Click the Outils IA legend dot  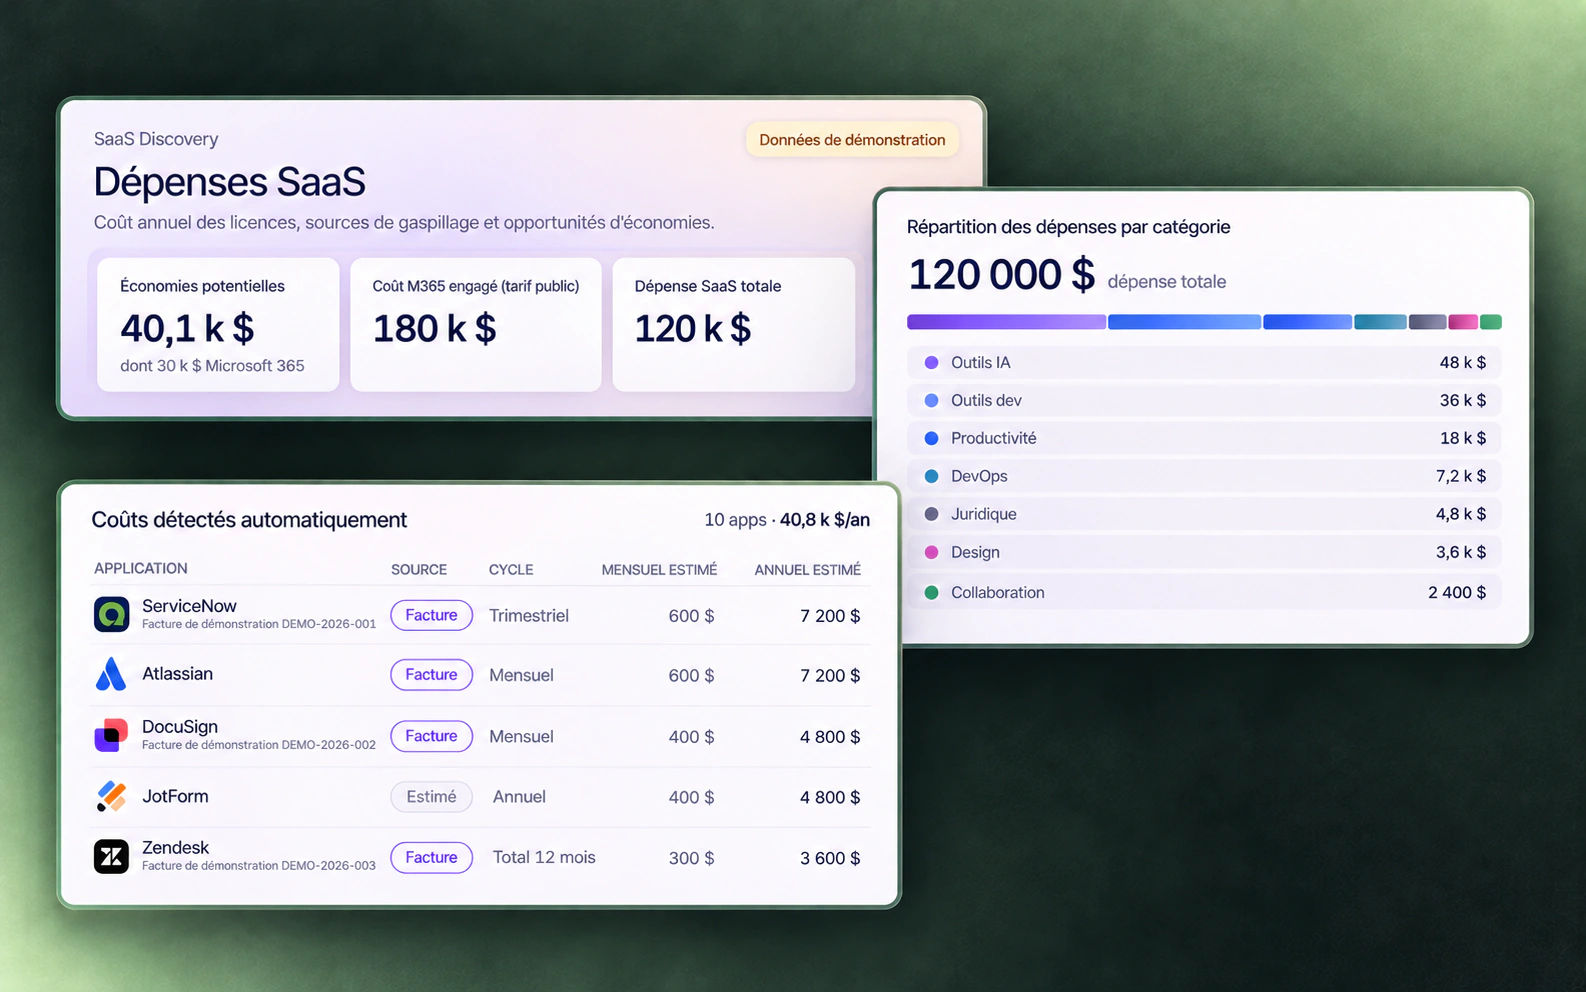[931, 362]
